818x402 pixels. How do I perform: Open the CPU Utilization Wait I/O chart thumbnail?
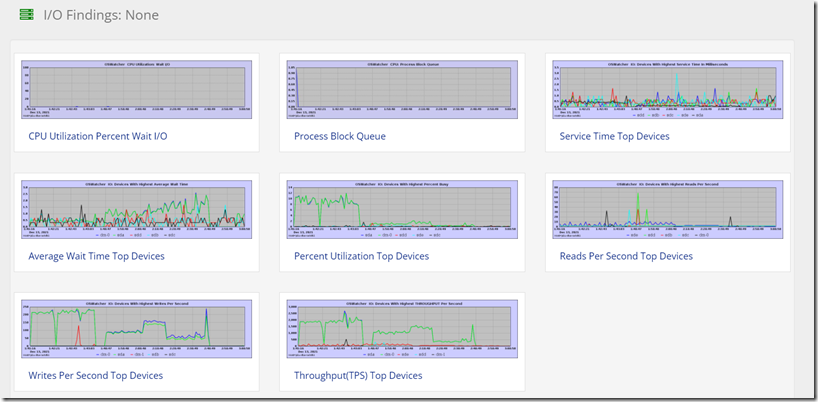[x=137, y=90]
